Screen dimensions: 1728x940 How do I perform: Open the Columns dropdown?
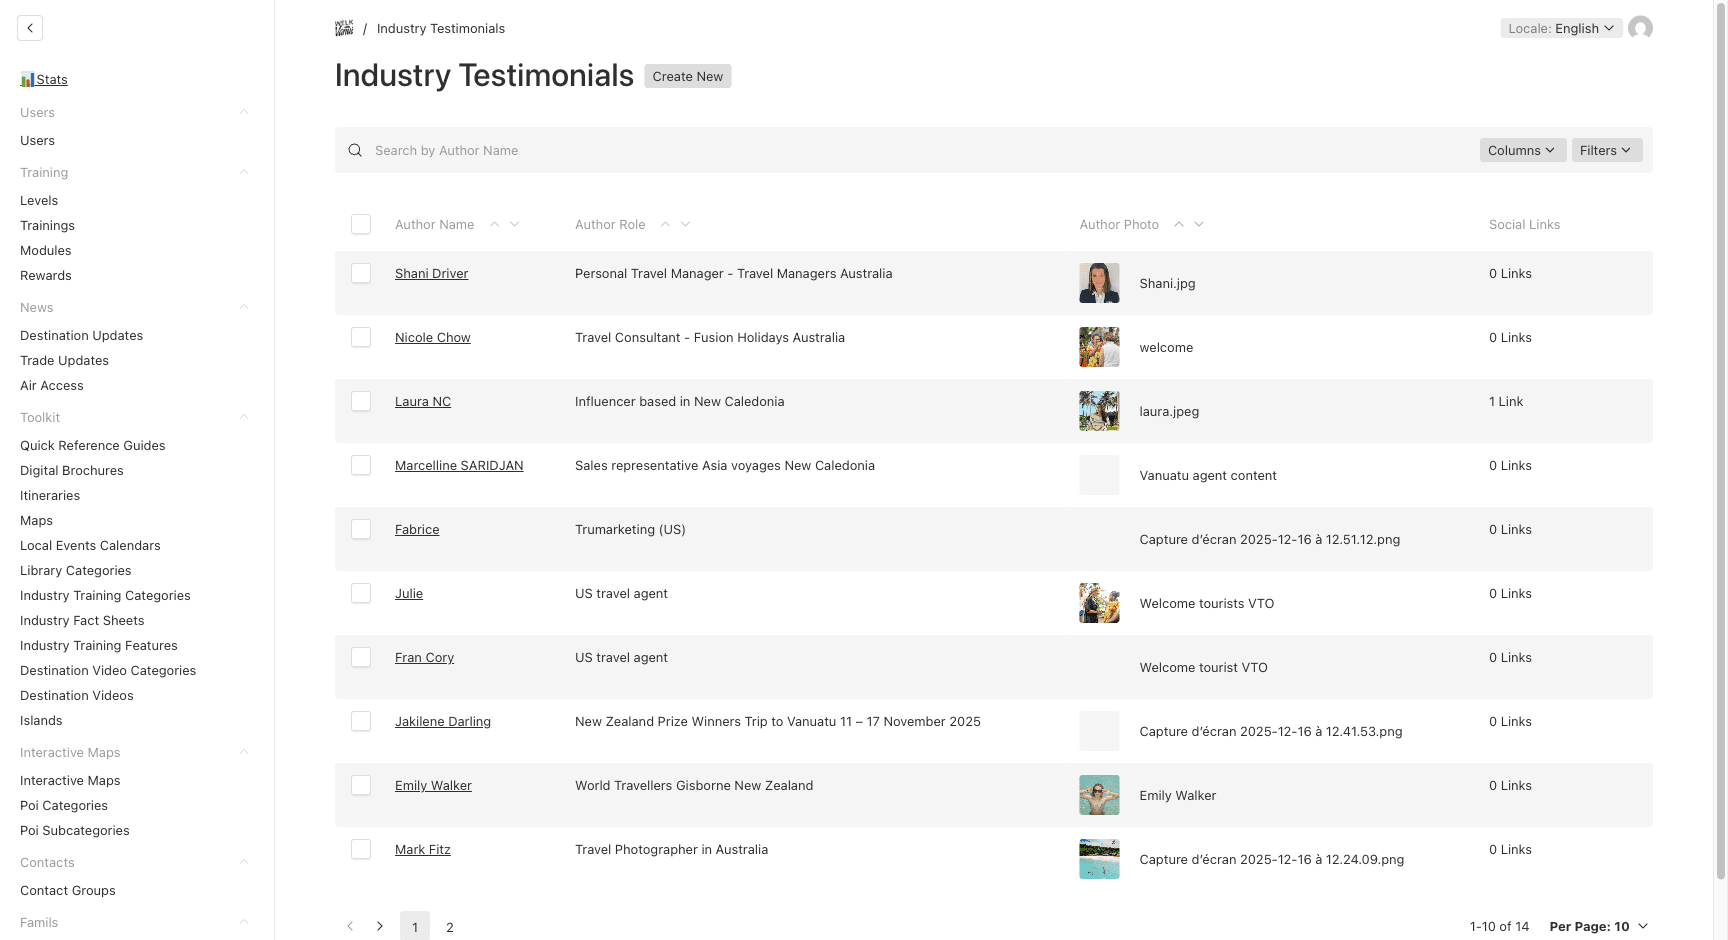click(x=1522, y=150)
